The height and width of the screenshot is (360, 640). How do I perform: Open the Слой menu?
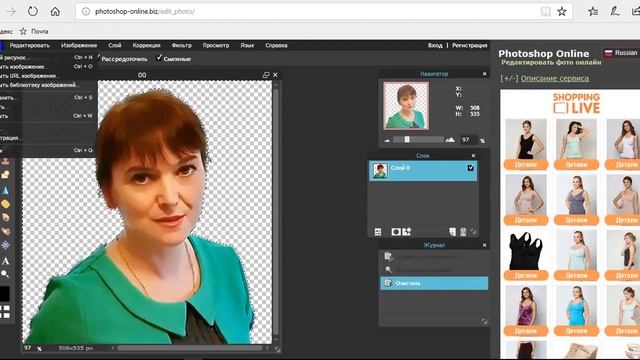click(x=115, y=45)
